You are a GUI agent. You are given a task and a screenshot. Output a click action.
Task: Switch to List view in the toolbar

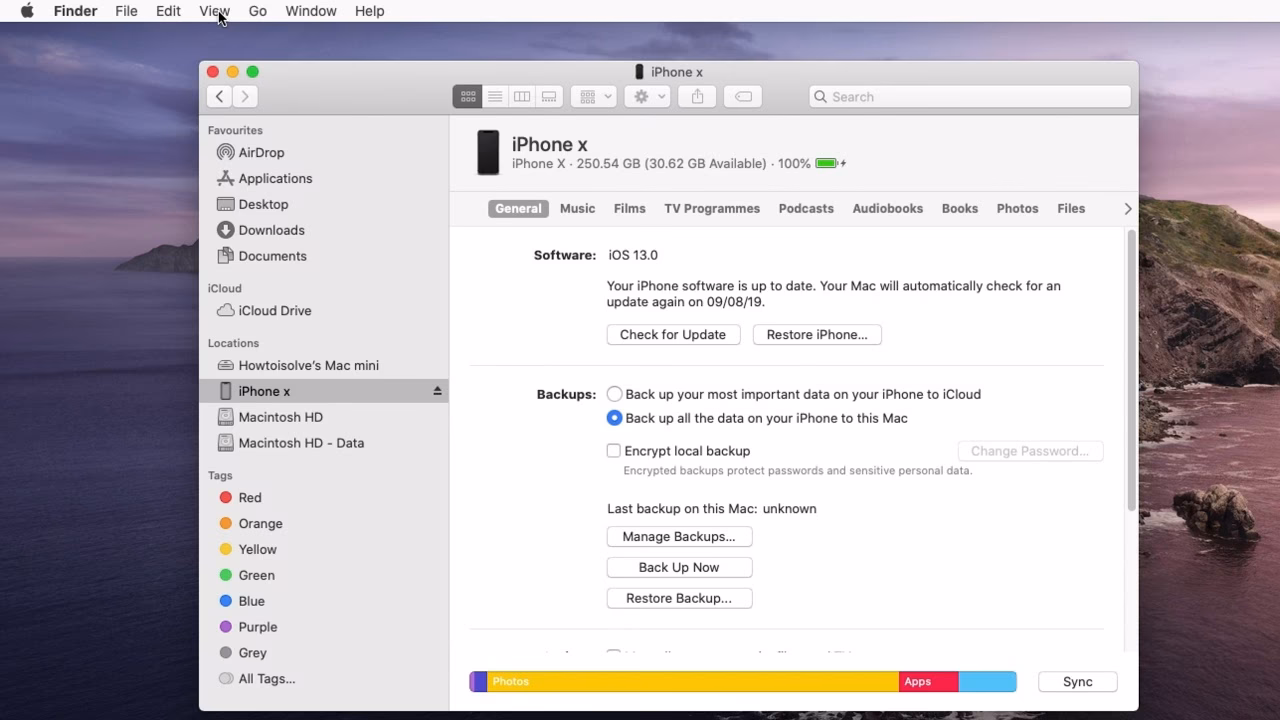click(x=495, y=96)
